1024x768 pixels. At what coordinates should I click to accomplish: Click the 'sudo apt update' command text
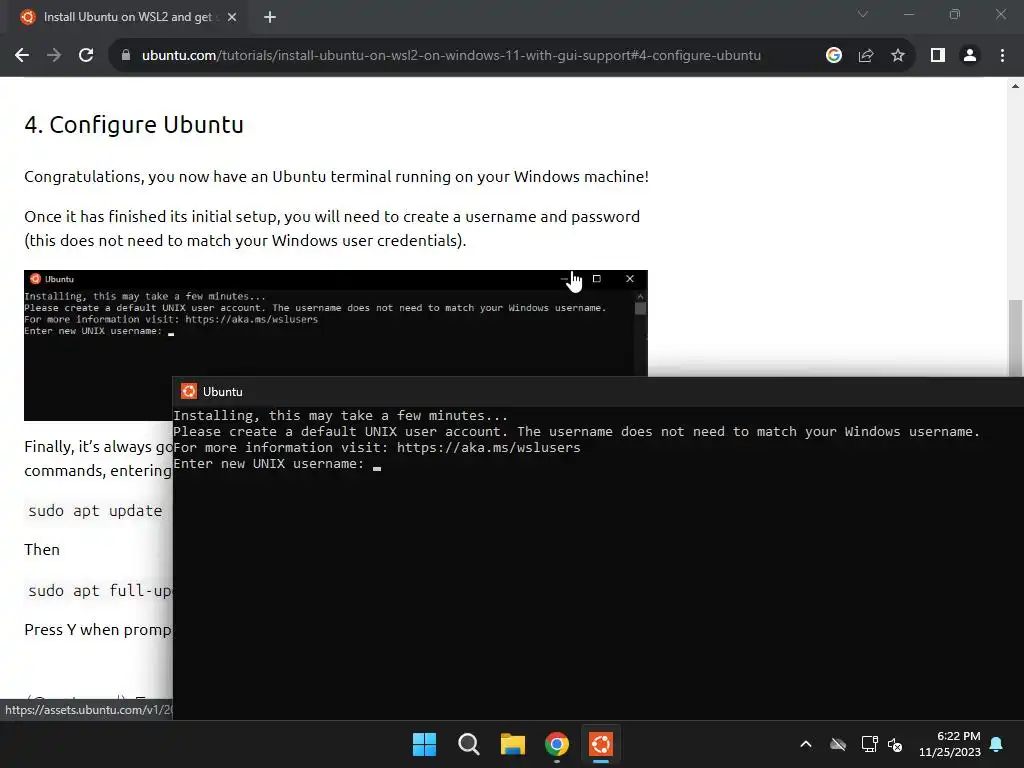95,511
